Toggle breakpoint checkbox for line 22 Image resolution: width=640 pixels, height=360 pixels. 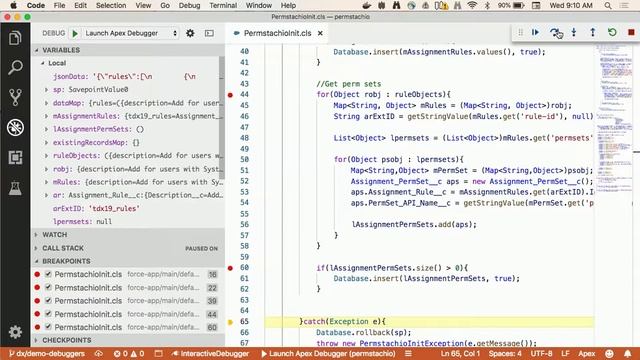(48, 287)
